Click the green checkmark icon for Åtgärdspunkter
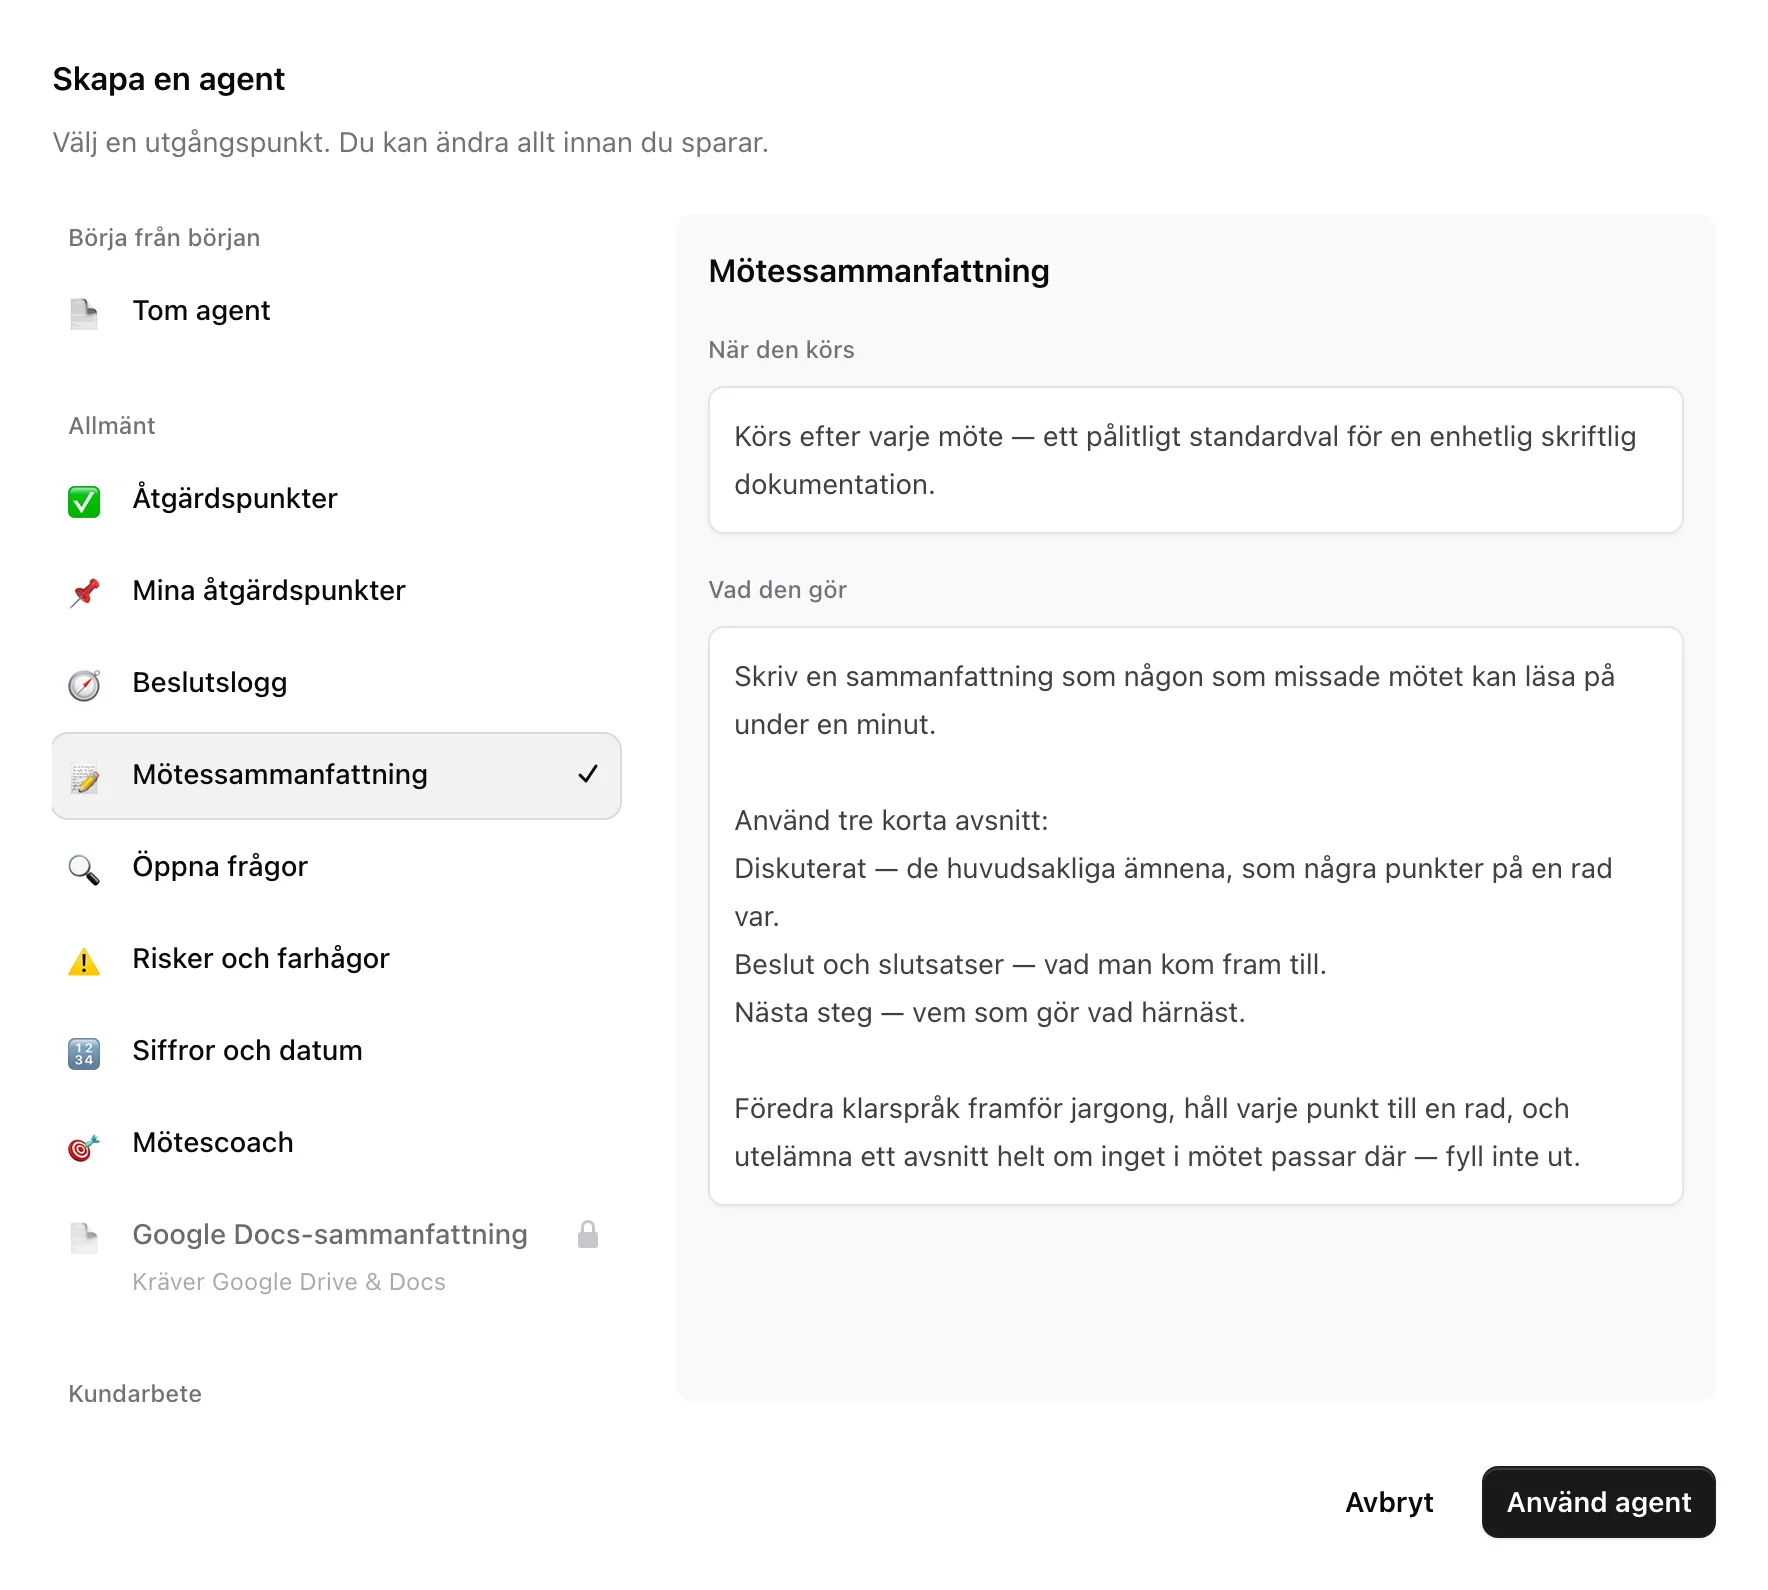 click(84, 500)
